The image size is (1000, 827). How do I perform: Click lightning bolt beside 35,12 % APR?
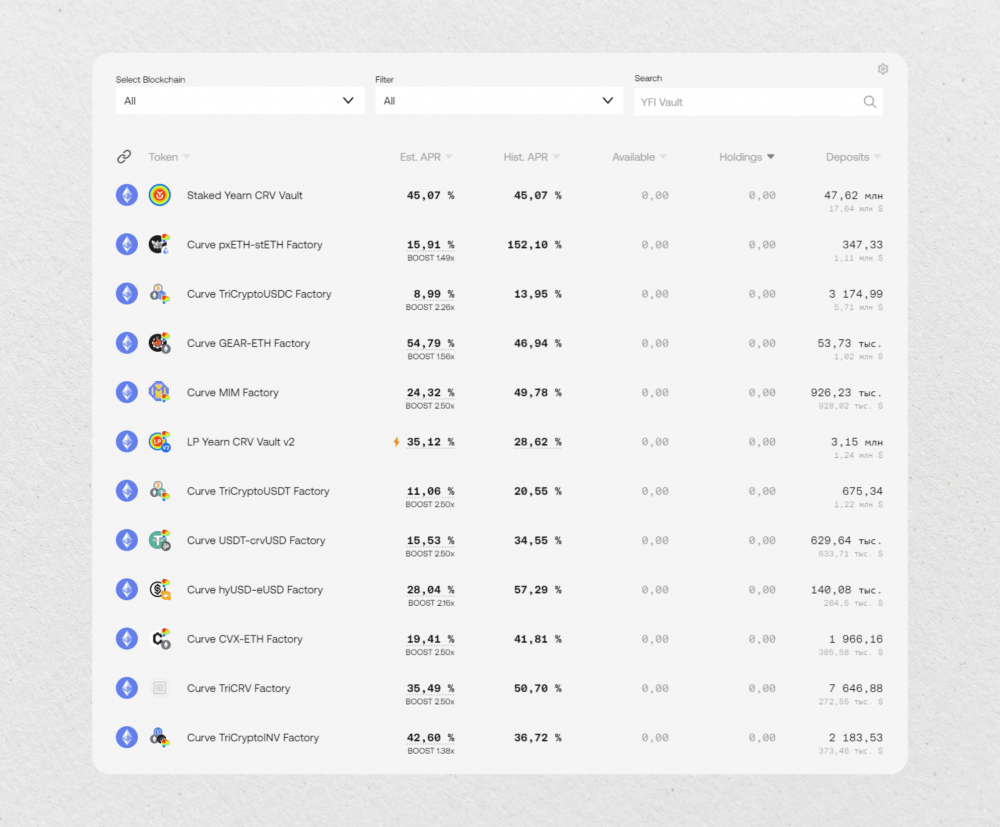click(396, 442)
